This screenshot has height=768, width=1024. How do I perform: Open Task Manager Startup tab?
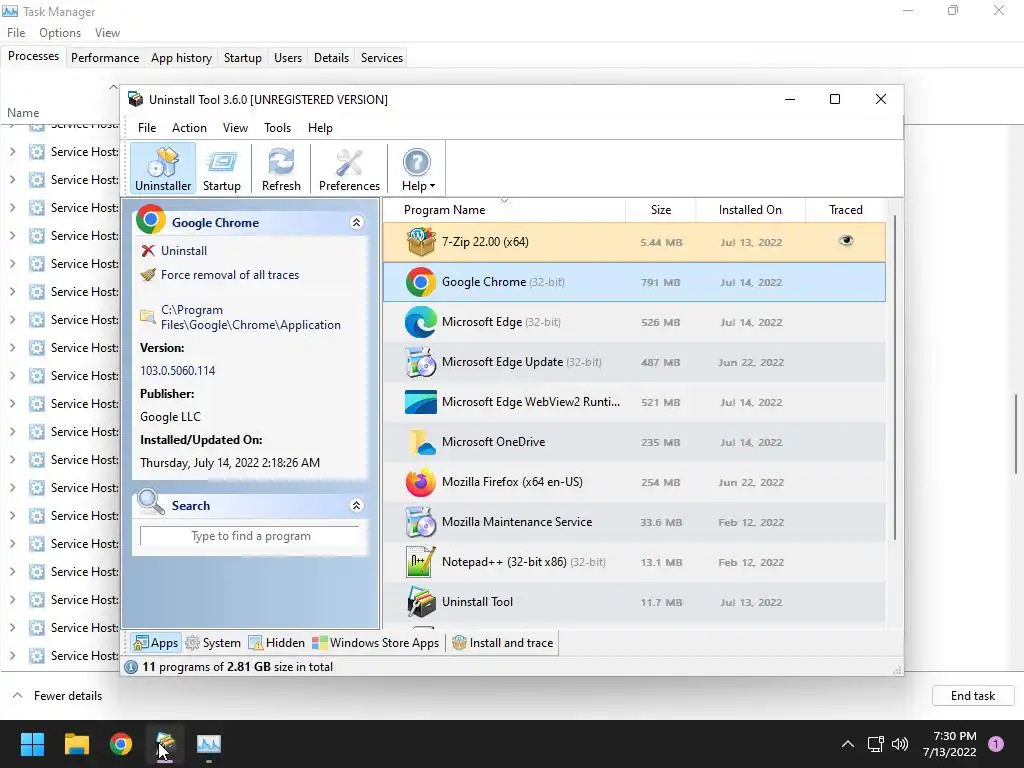coord(242,57)
